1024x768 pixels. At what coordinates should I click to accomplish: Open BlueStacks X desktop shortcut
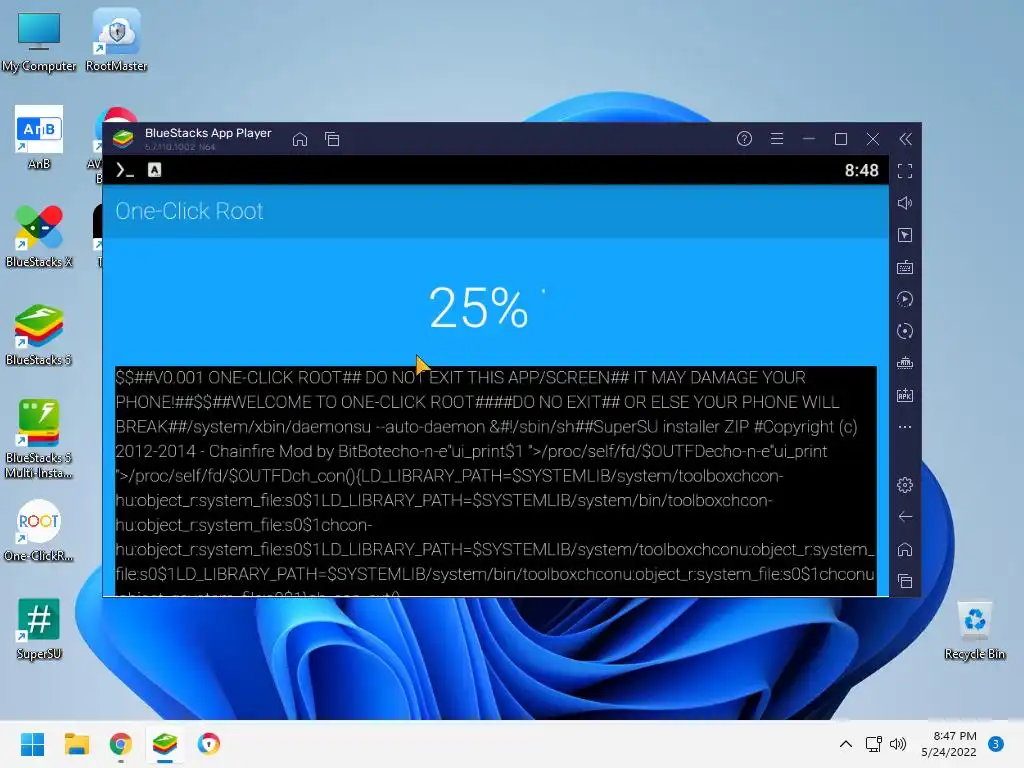click(x=39, y=236)
